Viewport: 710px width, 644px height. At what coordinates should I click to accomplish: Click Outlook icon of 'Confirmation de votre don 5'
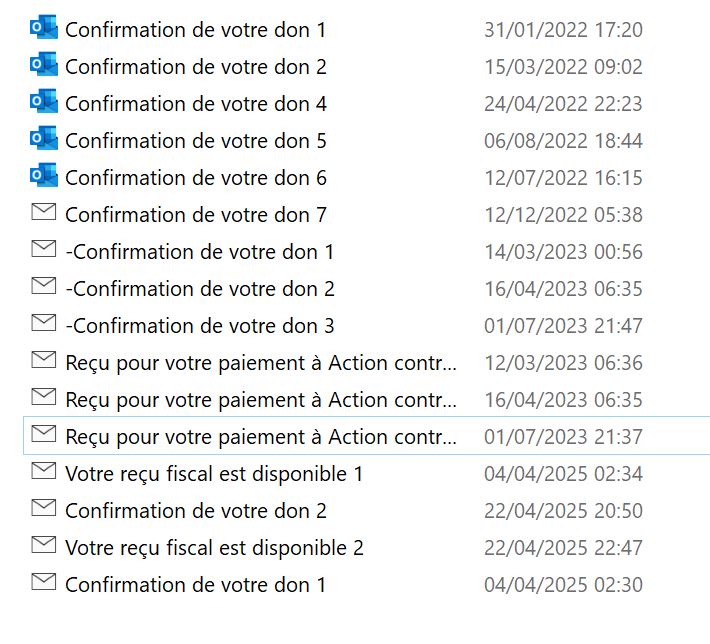point(44,139)
